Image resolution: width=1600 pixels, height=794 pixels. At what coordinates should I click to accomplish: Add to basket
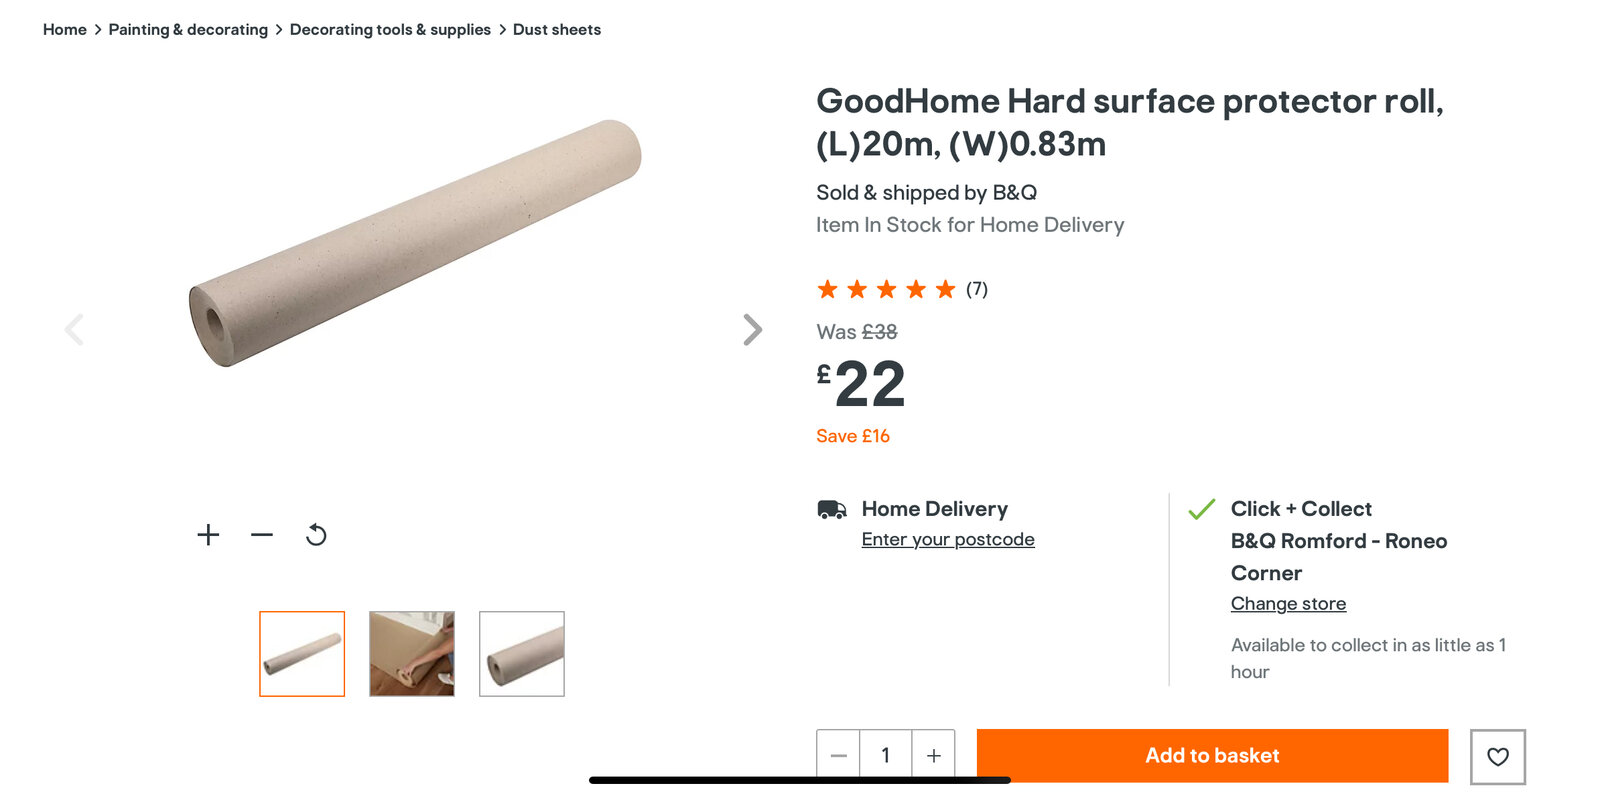pyautogui.click(x=1212, y=756)
